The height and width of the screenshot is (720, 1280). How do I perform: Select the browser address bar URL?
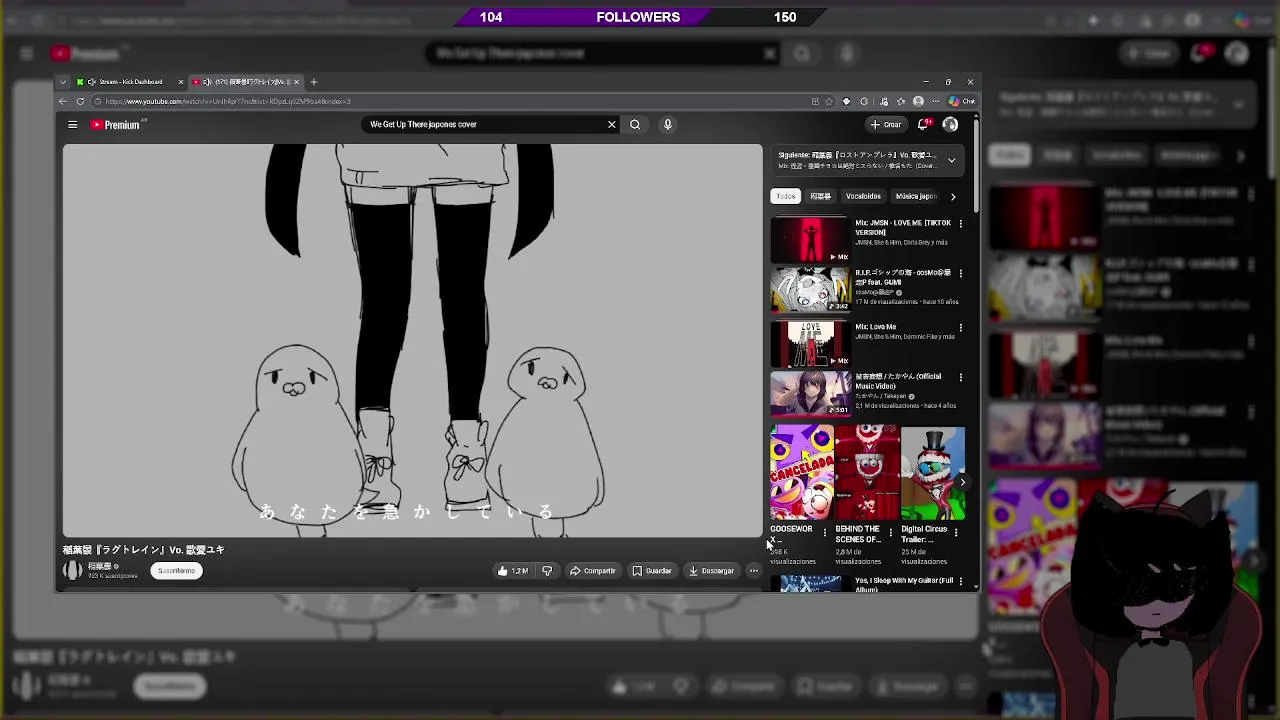point(228,101)
